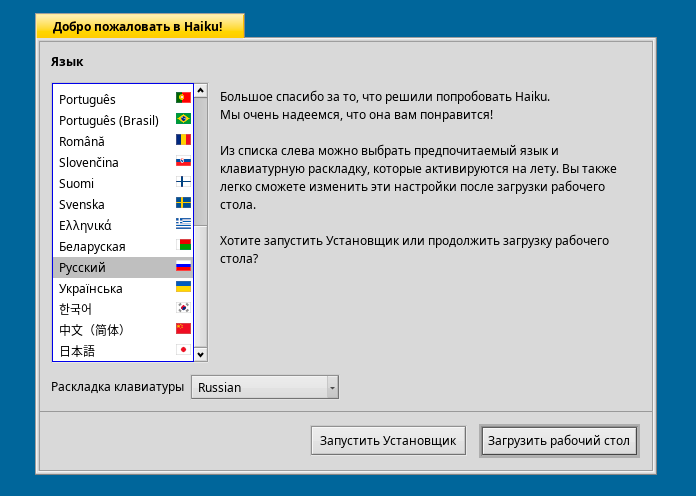Screen dimensions: 696x496
Task: Click language list scroll down arrow
Action: pos(201,354)
